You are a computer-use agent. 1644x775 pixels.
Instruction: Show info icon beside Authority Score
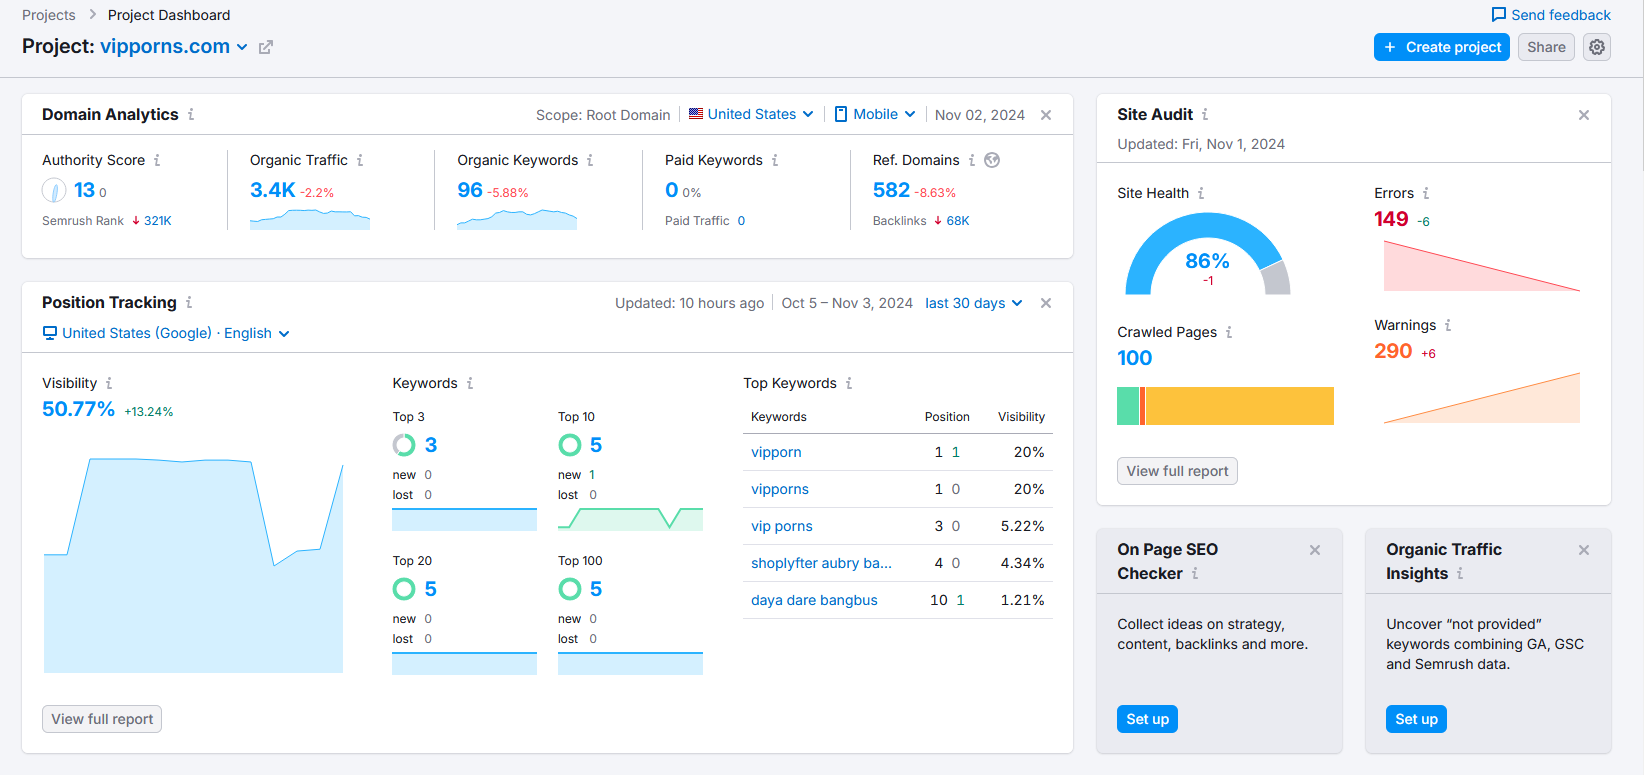[x=157, y=160]
